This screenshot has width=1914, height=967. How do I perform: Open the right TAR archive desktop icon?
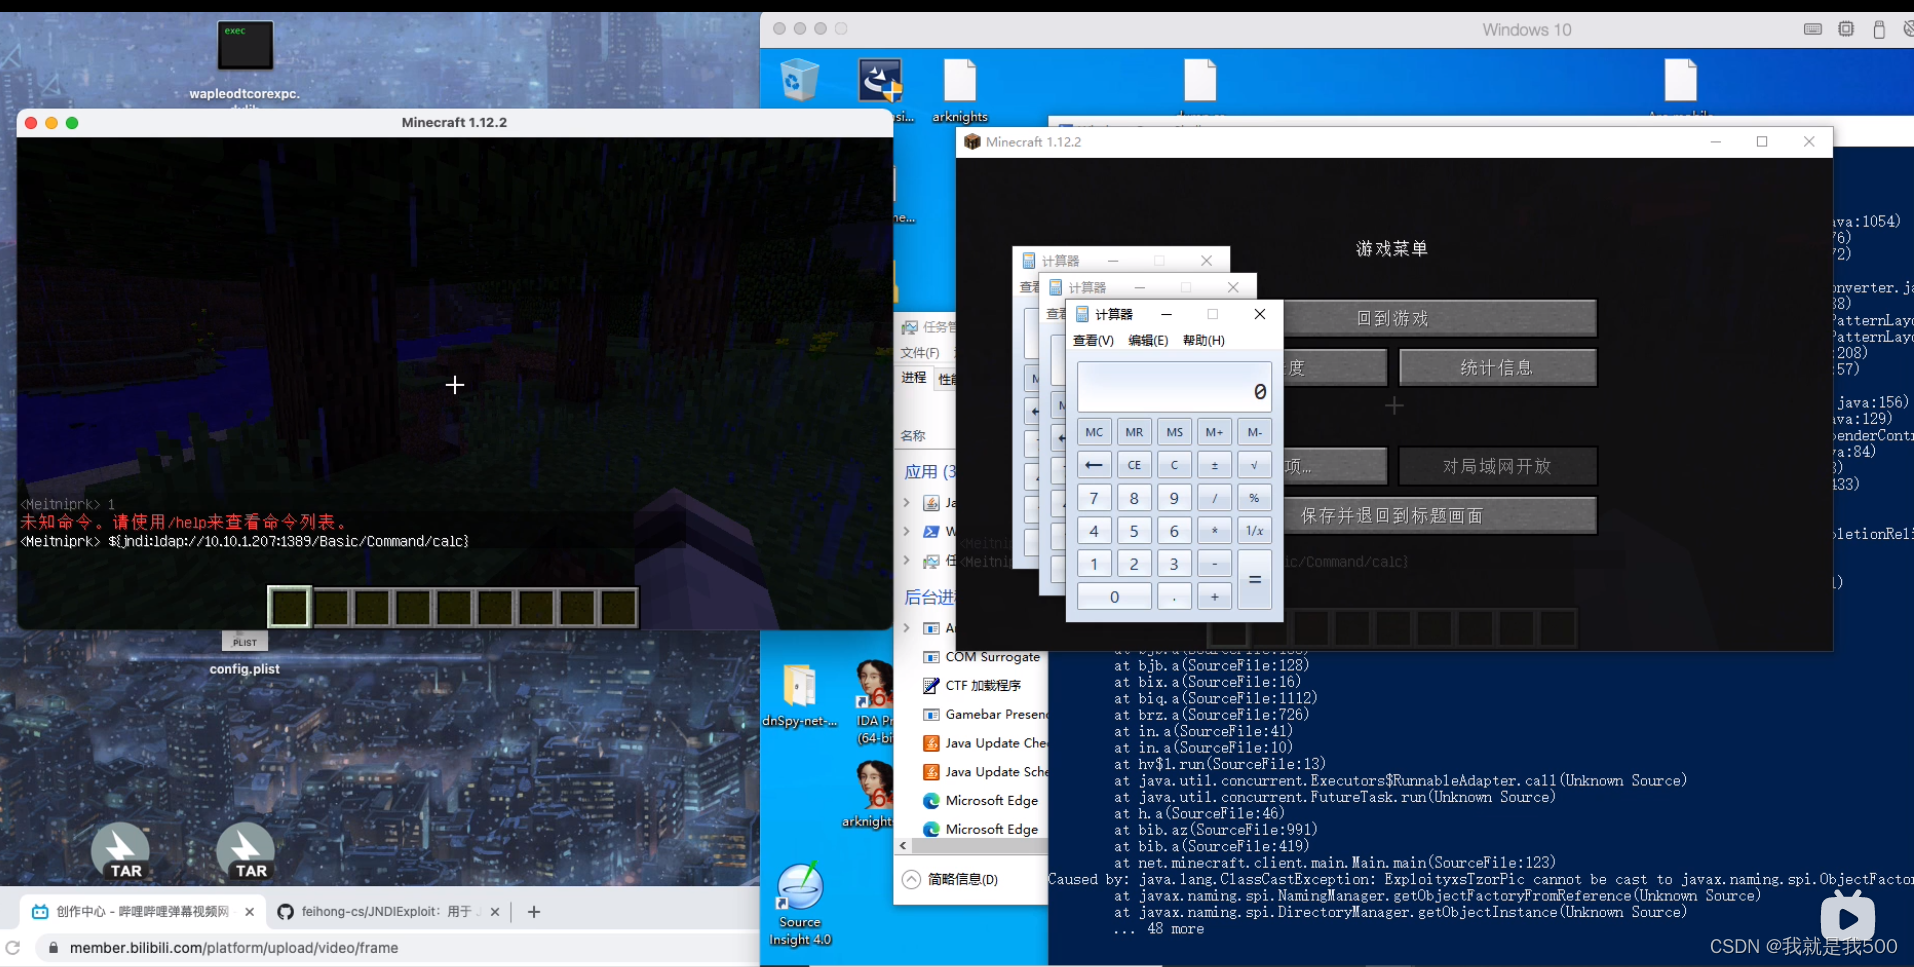[x=246, y=852]
